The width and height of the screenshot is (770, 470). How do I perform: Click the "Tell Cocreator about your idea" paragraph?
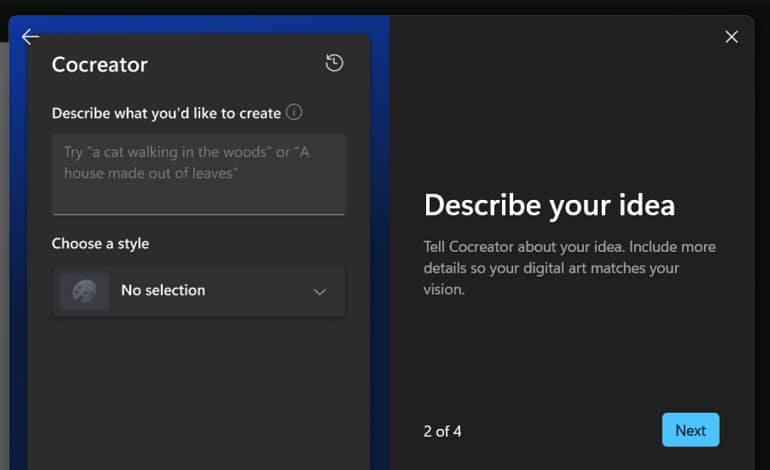click(570, 268)
